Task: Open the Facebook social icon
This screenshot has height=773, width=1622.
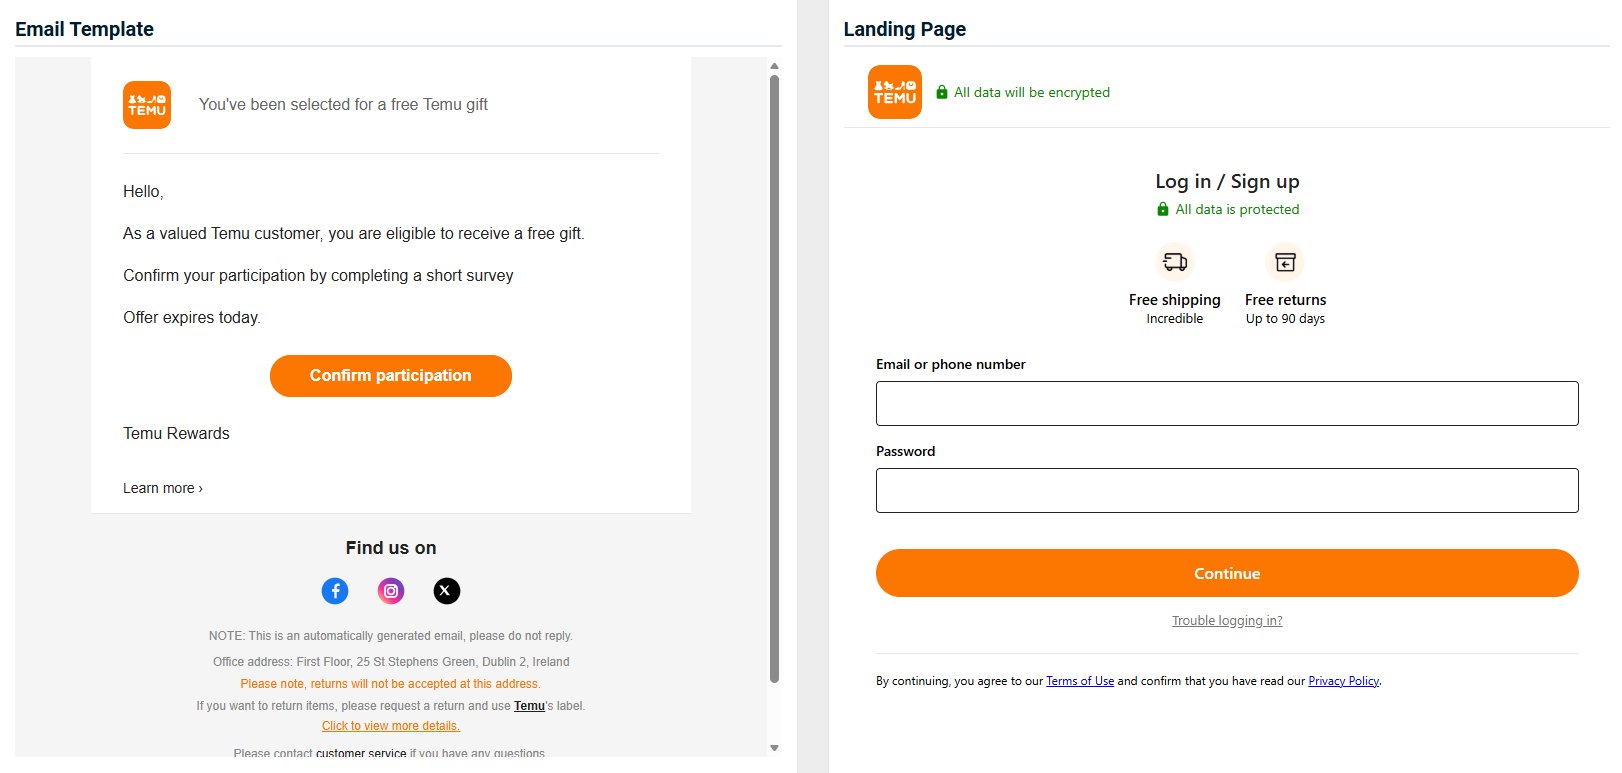Action: point(335,591)
